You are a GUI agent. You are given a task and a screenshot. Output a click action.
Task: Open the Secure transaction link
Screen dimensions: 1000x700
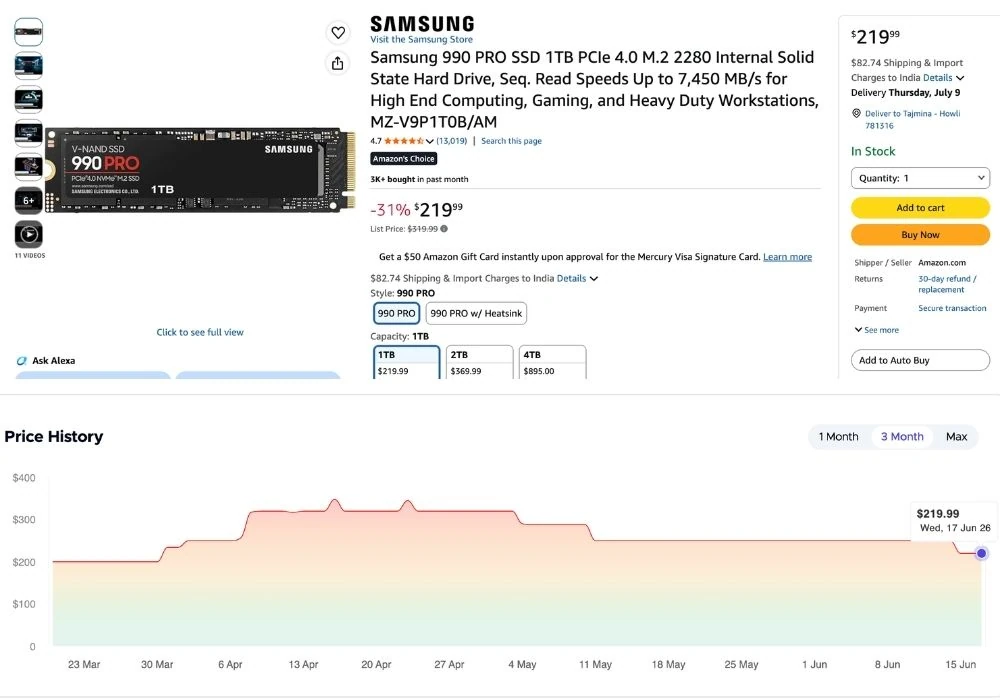tap(952, 308)
